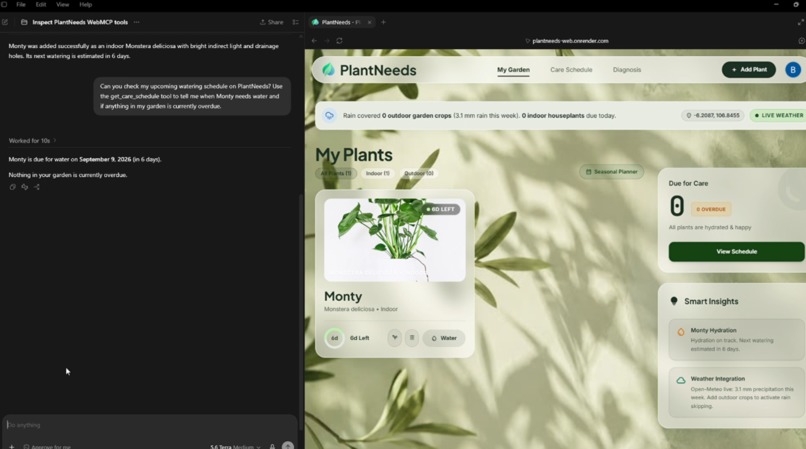Open the three-dot menu next to chat title
The image size is (806, 449).
pos(136,22)
